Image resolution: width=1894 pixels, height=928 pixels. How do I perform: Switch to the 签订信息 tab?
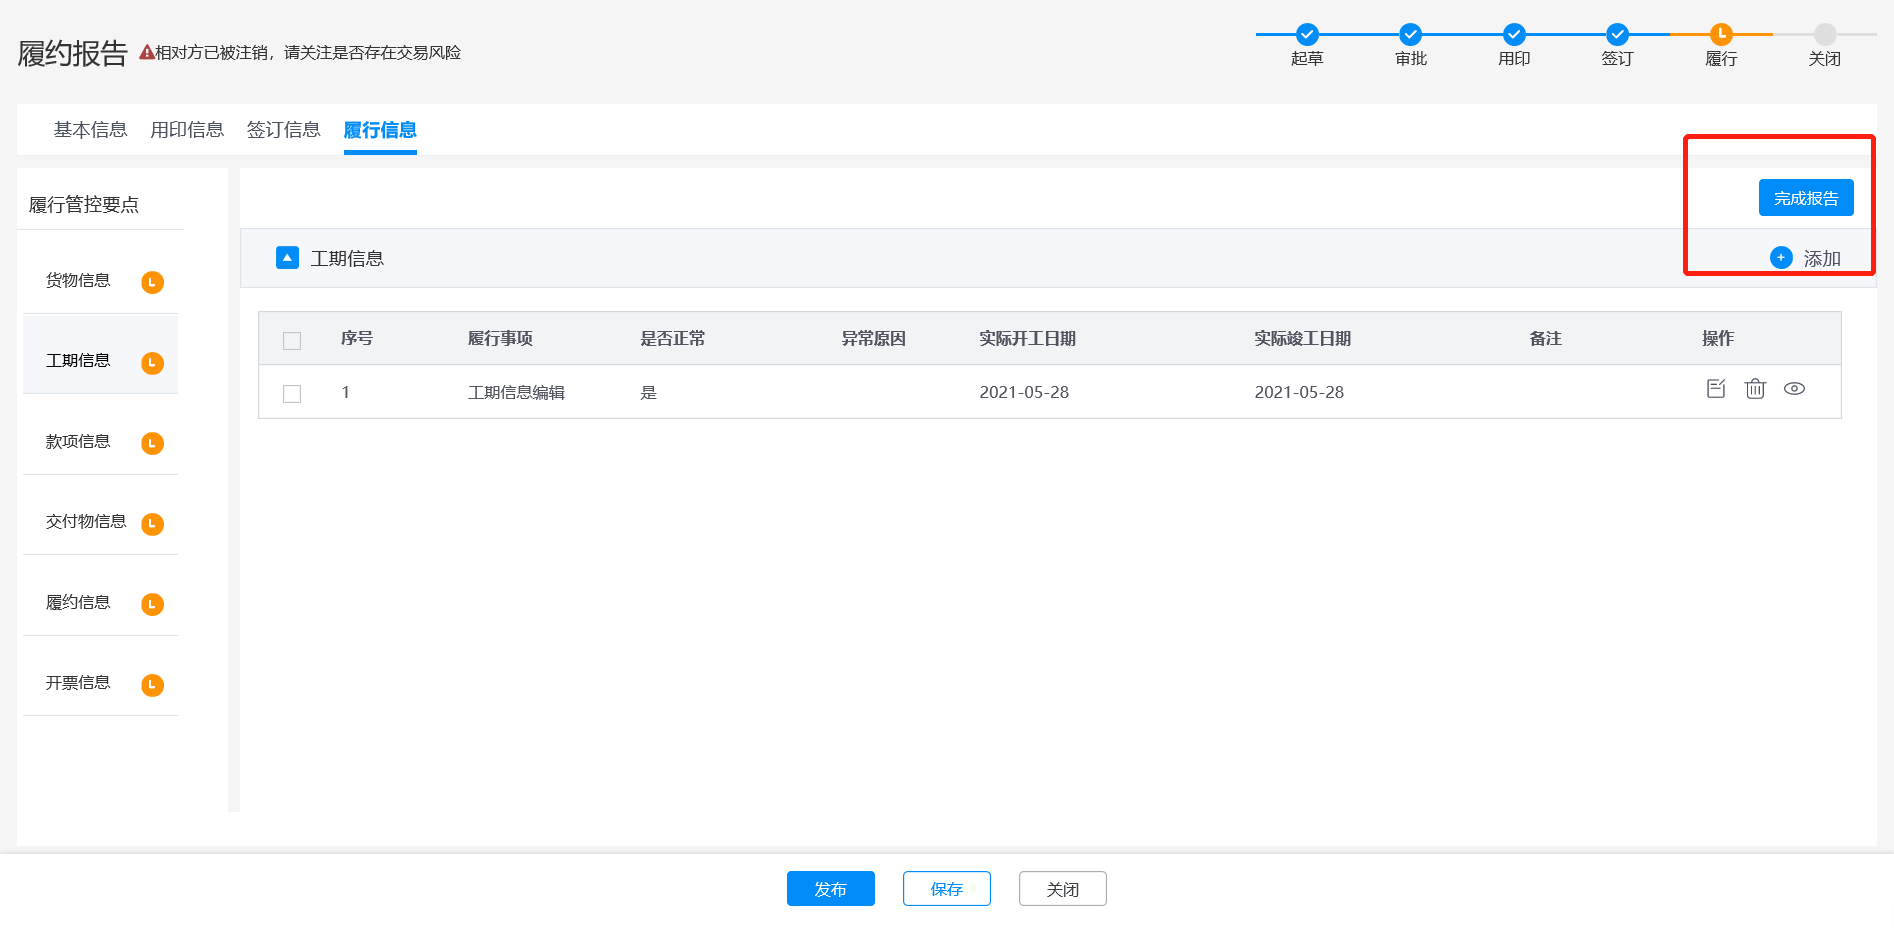(283, 130)
